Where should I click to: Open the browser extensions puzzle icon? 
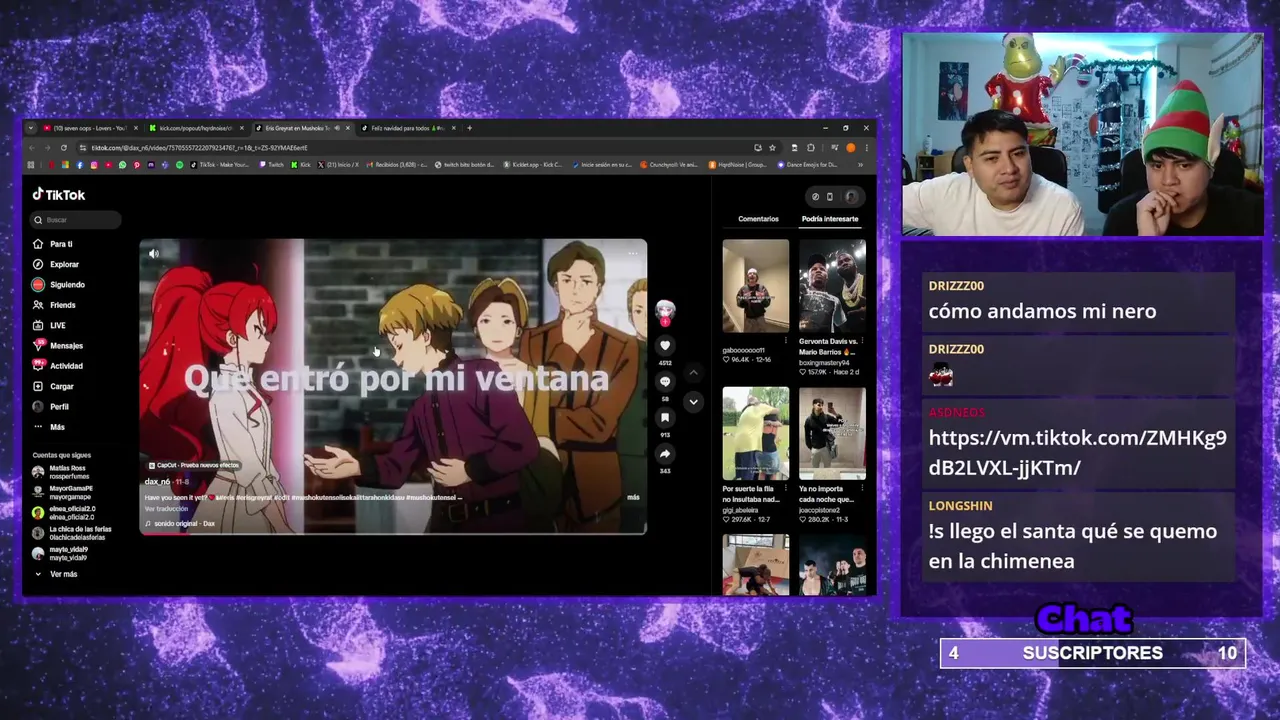pyautogui.click(x=810, y=148)
